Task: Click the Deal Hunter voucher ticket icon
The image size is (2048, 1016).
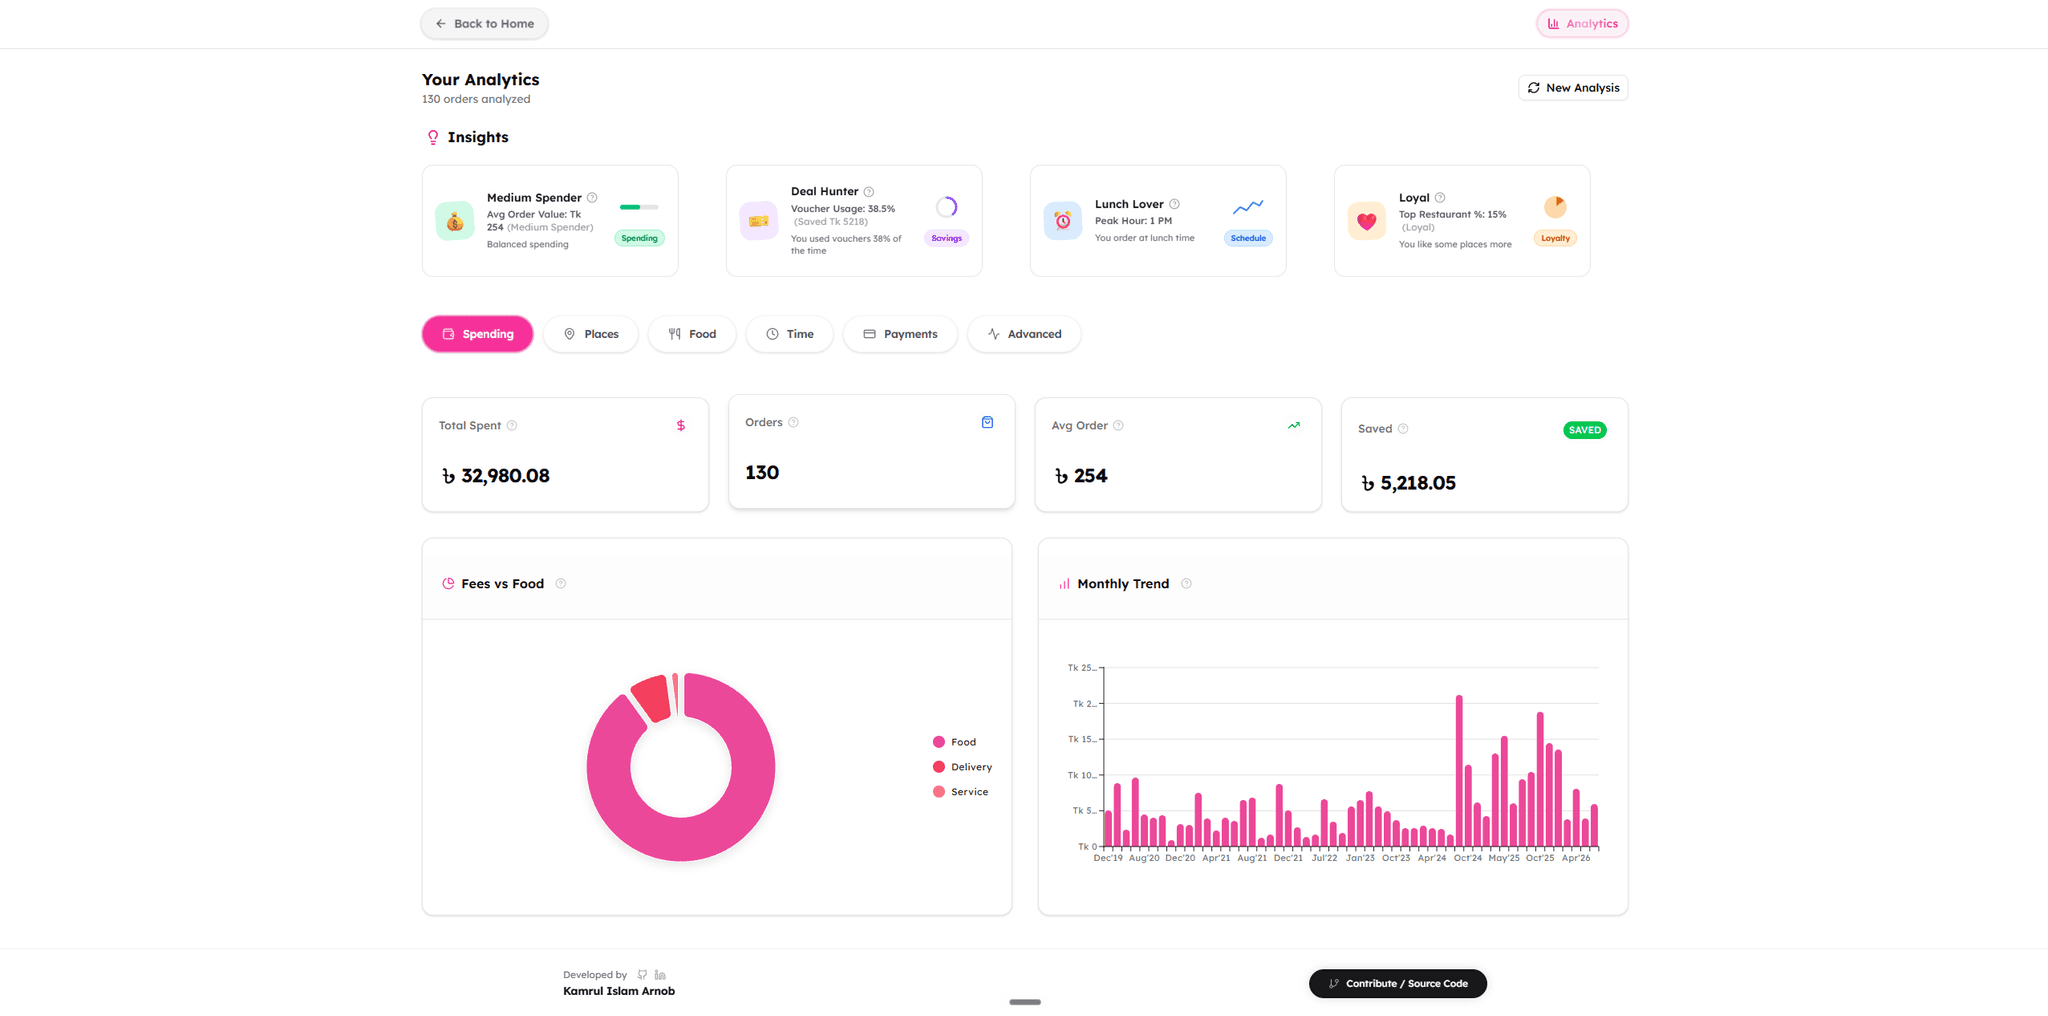Action: coord(759,221)
